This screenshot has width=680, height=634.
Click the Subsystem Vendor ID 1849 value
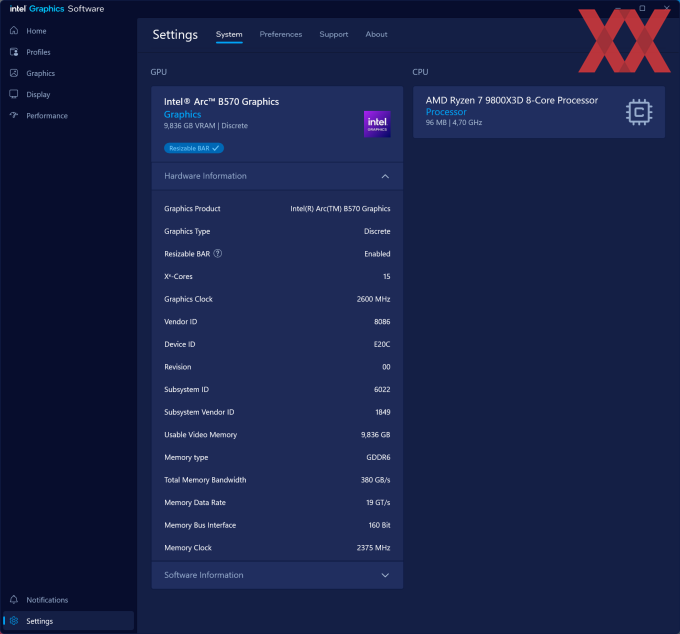pos(382,412)
